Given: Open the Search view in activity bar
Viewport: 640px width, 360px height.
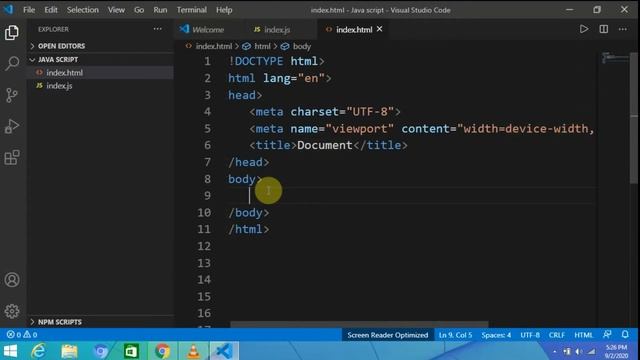Looking at the screenshot, I should point(12,64).
